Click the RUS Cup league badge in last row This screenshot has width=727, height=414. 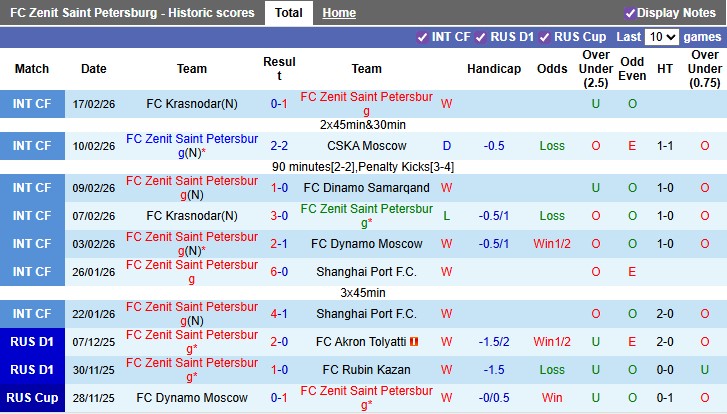(32, 398)
